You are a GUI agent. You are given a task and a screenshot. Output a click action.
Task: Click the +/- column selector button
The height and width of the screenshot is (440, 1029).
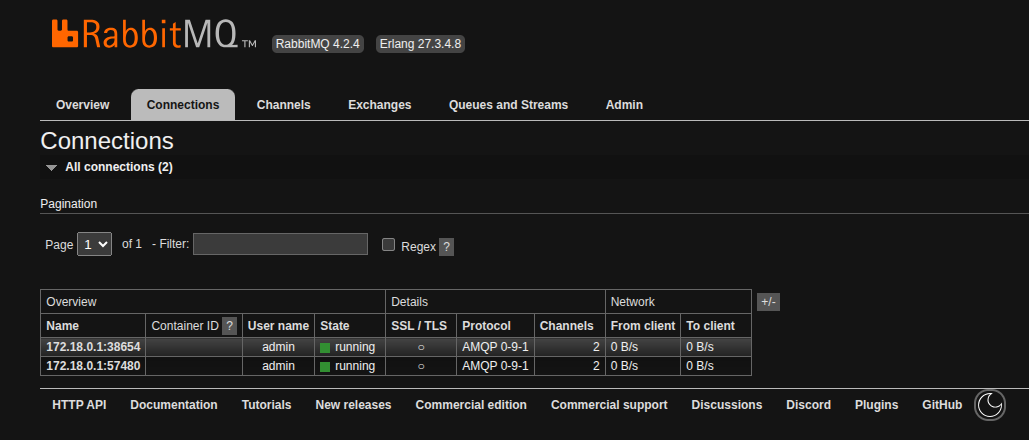[768, 302]
